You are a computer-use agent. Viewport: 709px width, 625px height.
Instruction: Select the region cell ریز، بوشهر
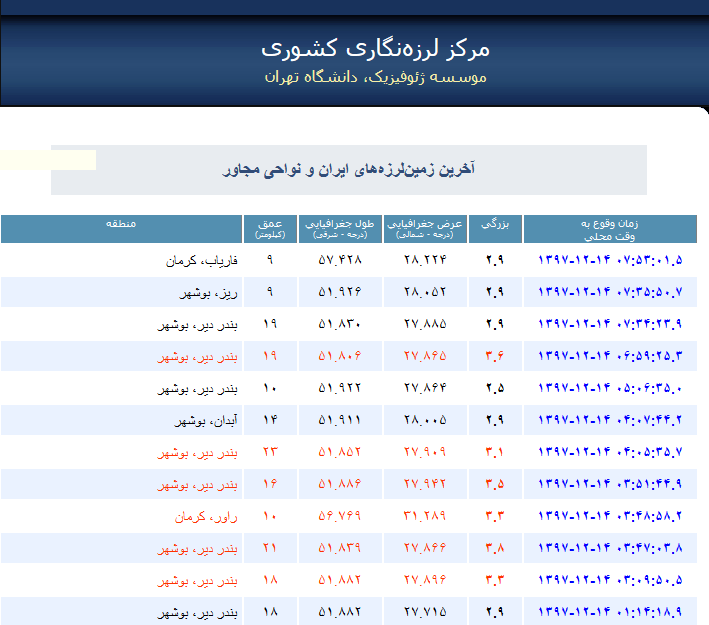pos(208,293)
